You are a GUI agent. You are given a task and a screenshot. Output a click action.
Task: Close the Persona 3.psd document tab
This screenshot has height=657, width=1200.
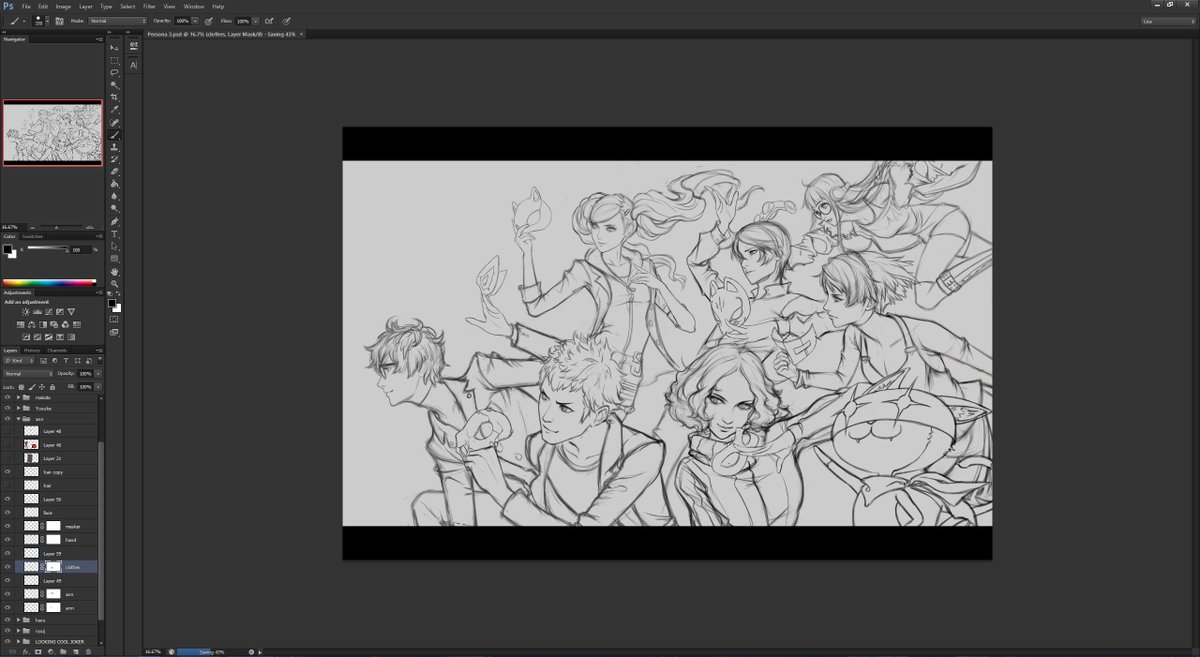coord(301,34)
